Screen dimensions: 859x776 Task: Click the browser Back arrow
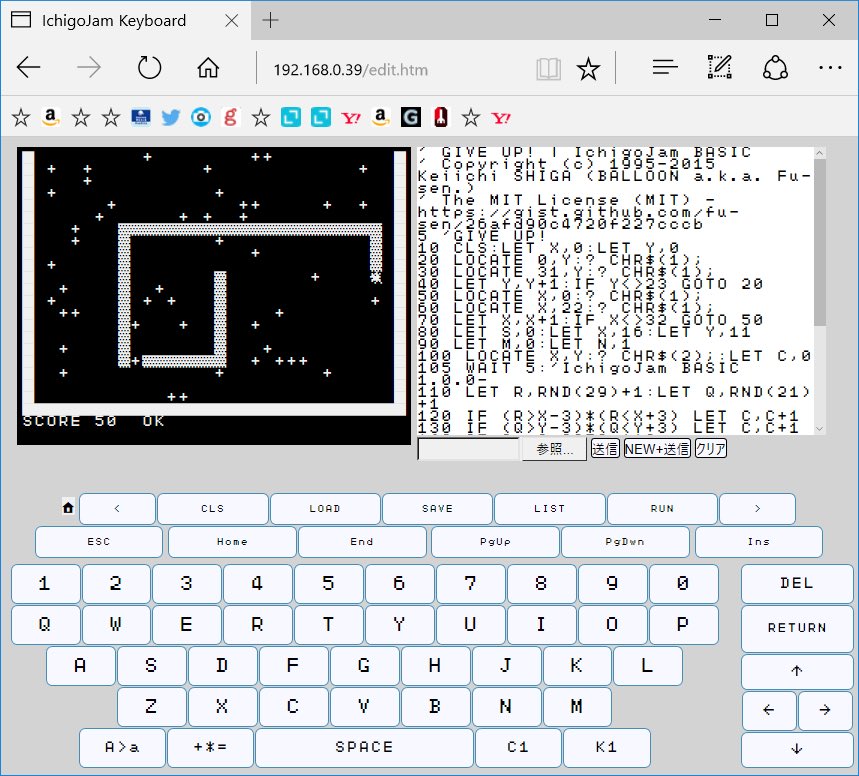coord(28,69)
